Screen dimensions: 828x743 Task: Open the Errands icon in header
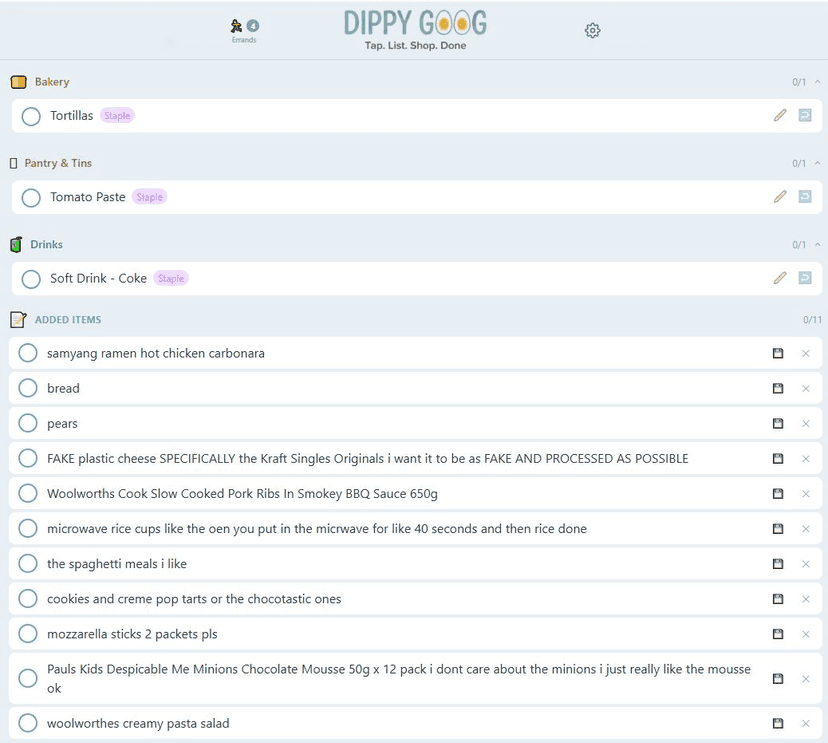click(244, 29)
